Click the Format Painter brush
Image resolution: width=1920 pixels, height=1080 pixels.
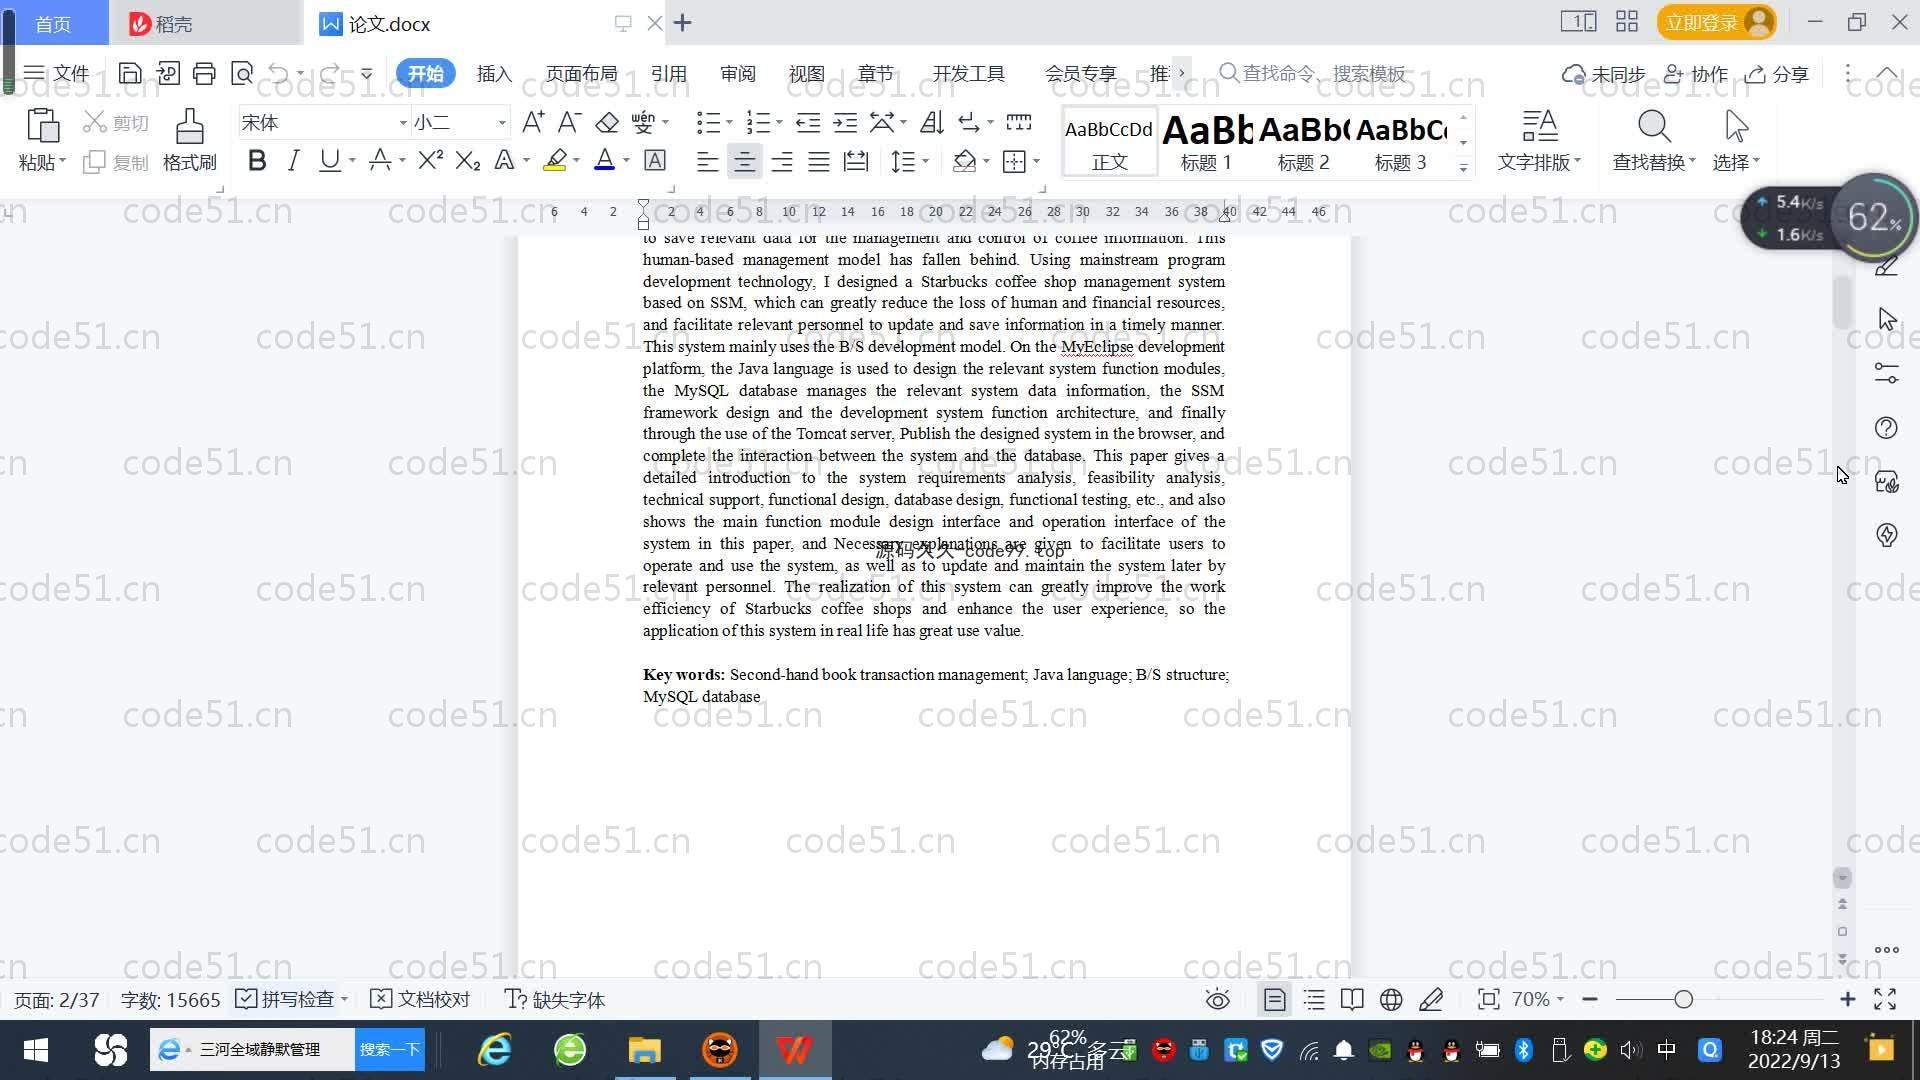(190, 139)
